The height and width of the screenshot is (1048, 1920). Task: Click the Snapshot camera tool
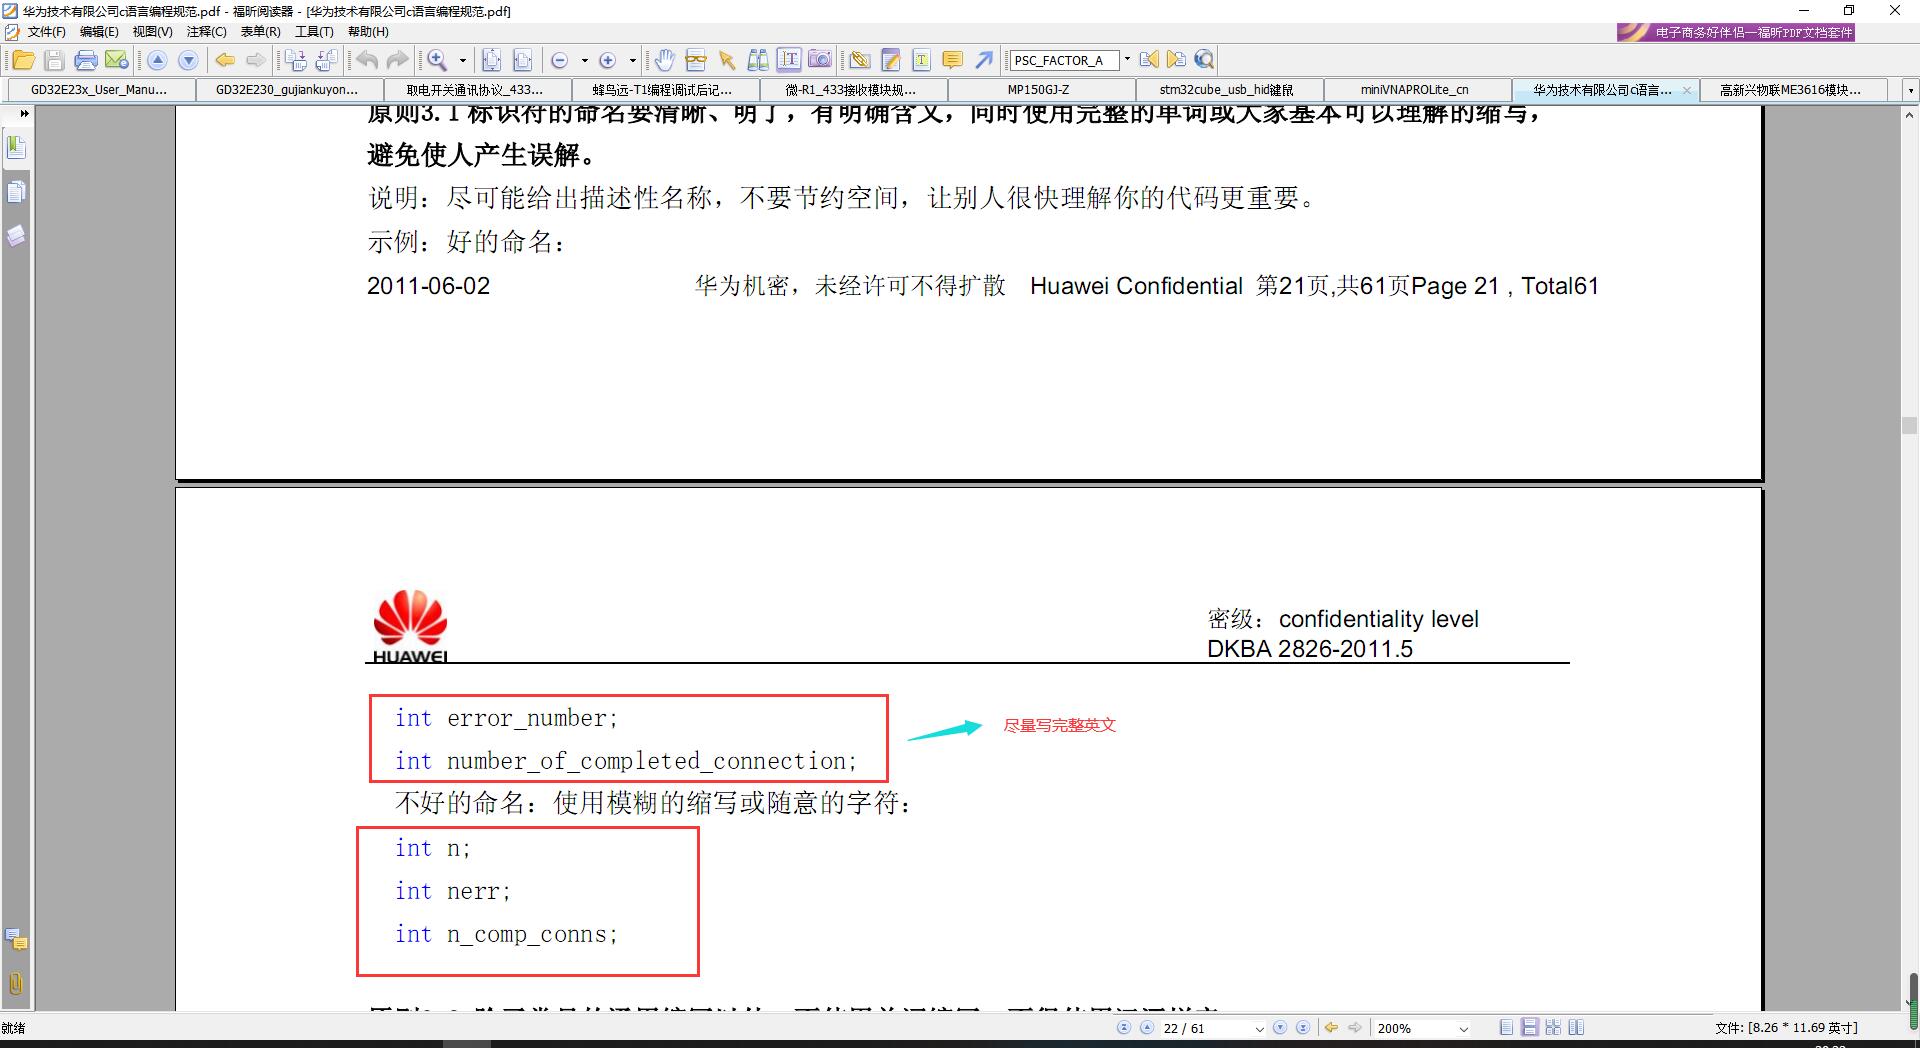[x=820, y=60]
